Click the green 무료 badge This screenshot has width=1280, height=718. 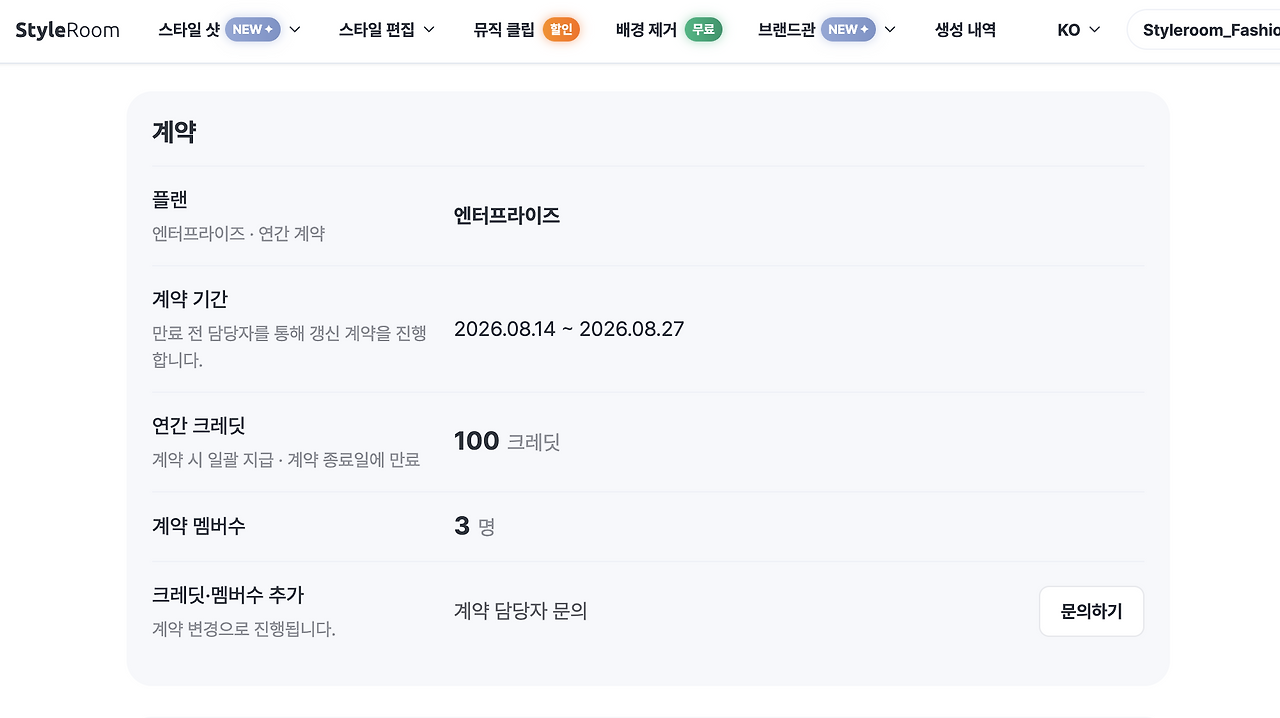(x=703, y=30)
